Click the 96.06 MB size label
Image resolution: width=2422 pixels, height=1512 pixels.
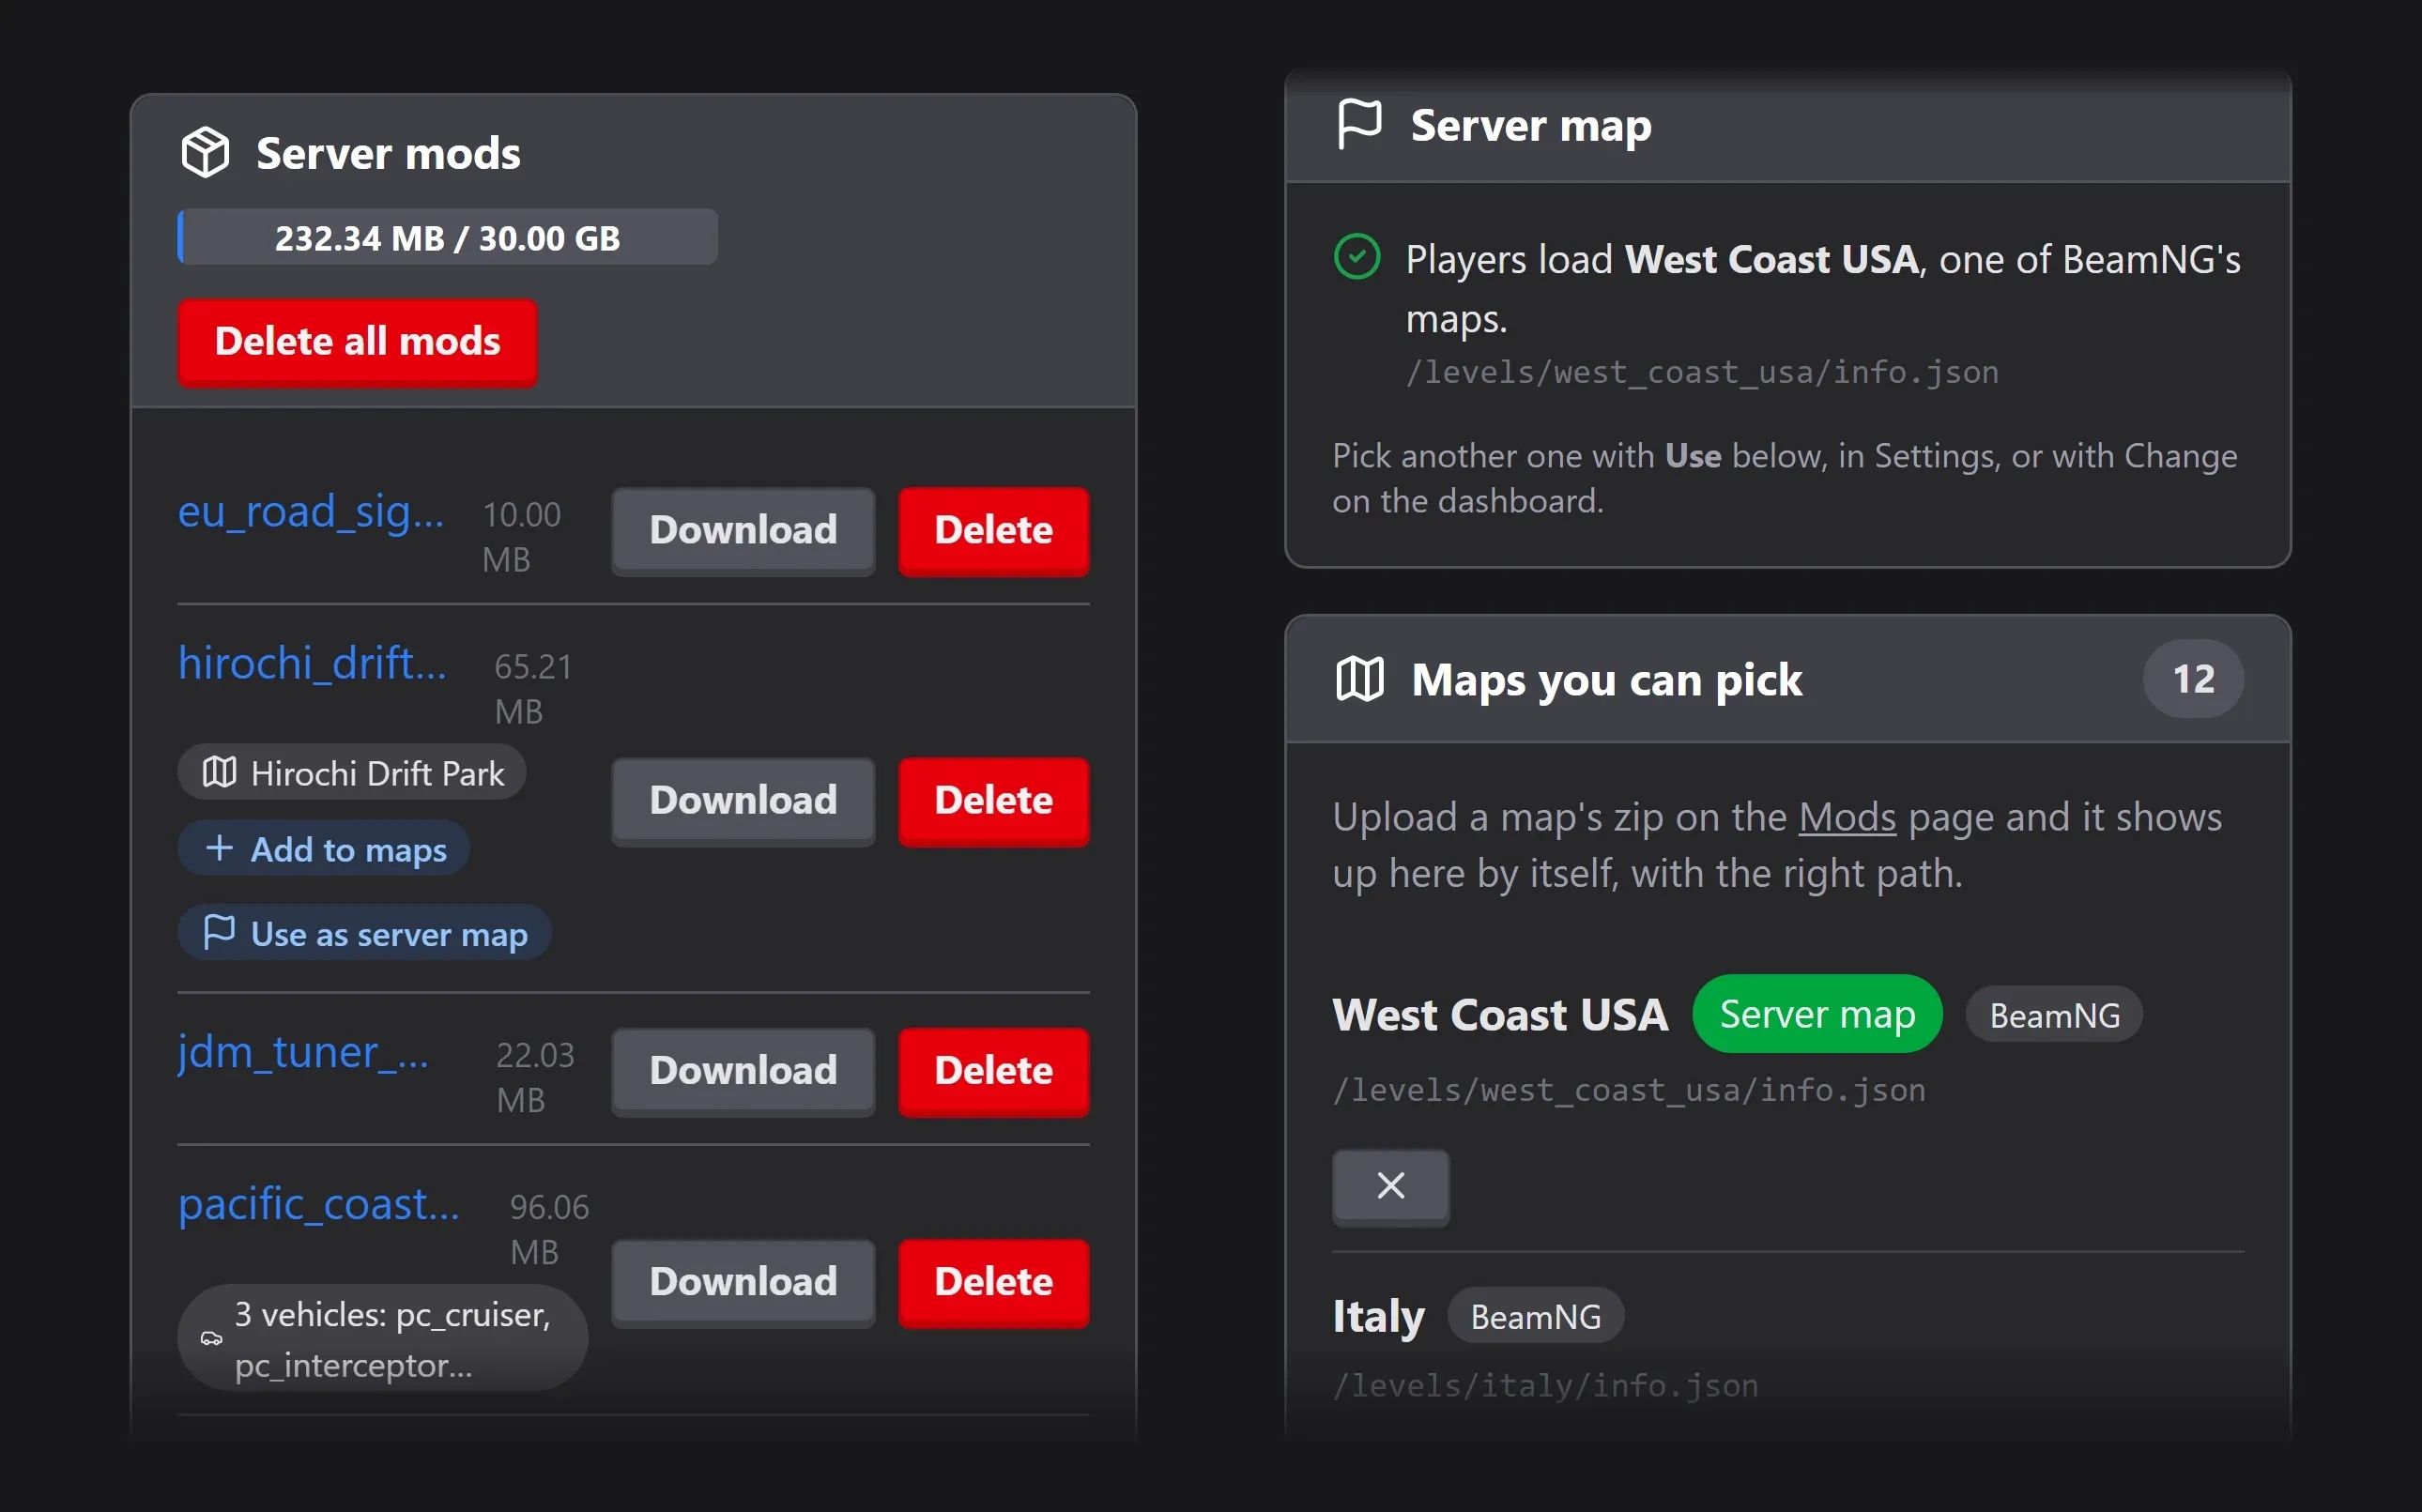click(x=549, y=1230)
